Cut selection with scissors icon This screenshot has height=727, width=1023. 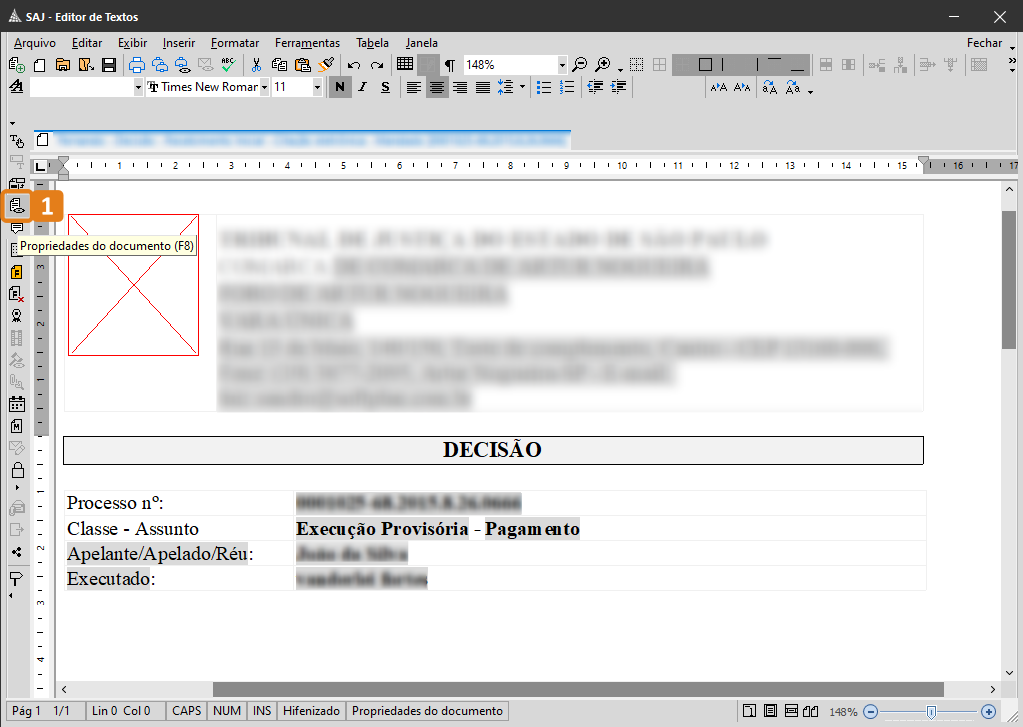point(256,65)
